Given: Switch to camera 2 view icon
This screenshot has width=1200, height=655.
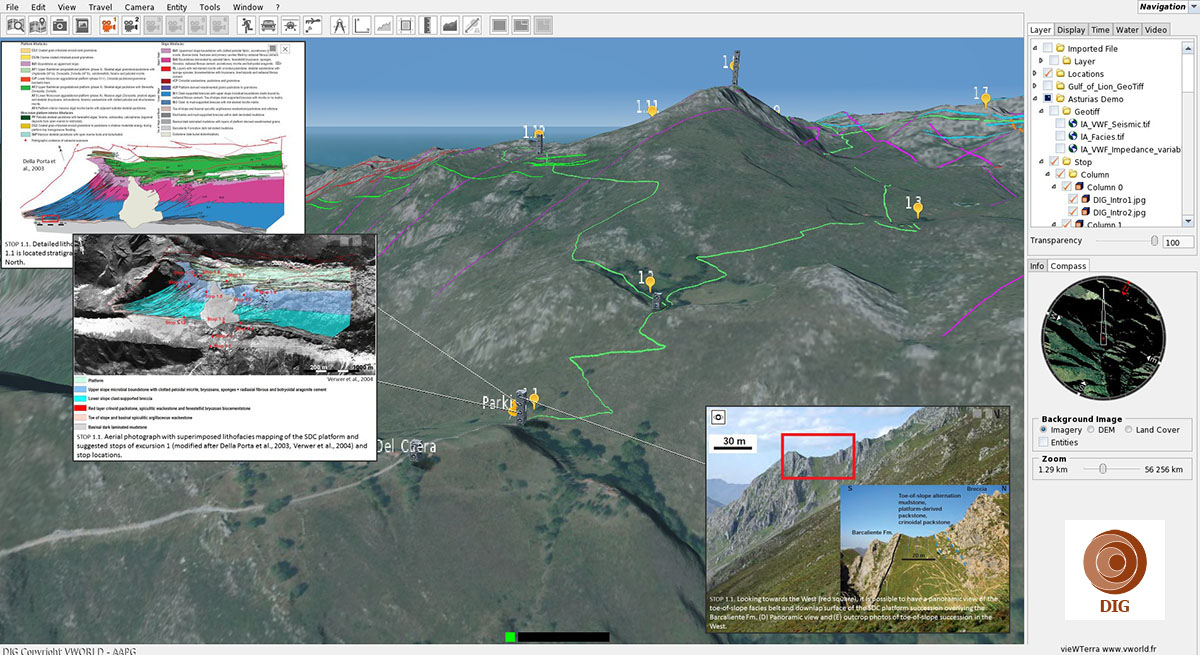Looking at the screenshot, I should click(130, 24).
